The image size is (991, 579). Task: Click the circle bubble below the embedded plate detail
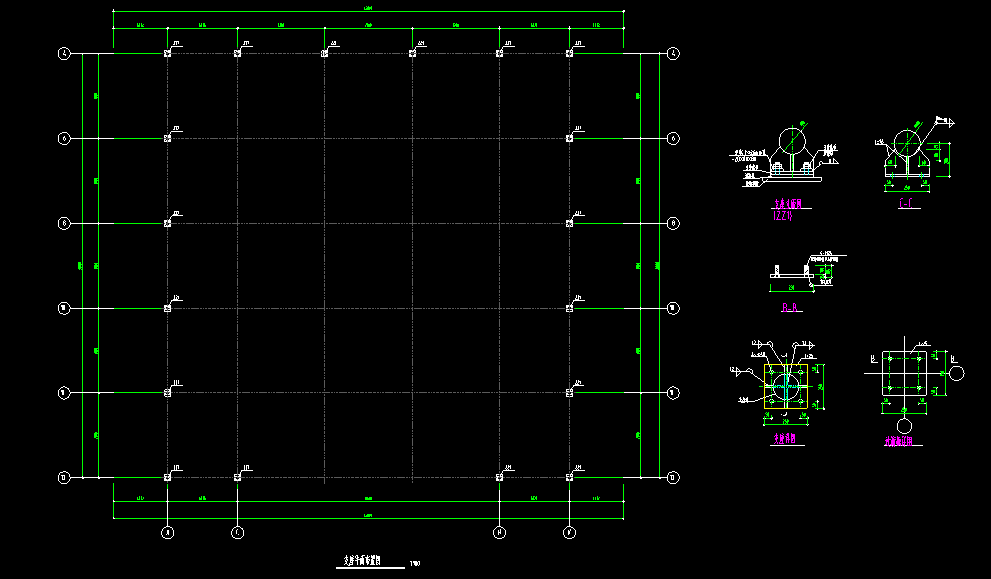click(906, 425)
